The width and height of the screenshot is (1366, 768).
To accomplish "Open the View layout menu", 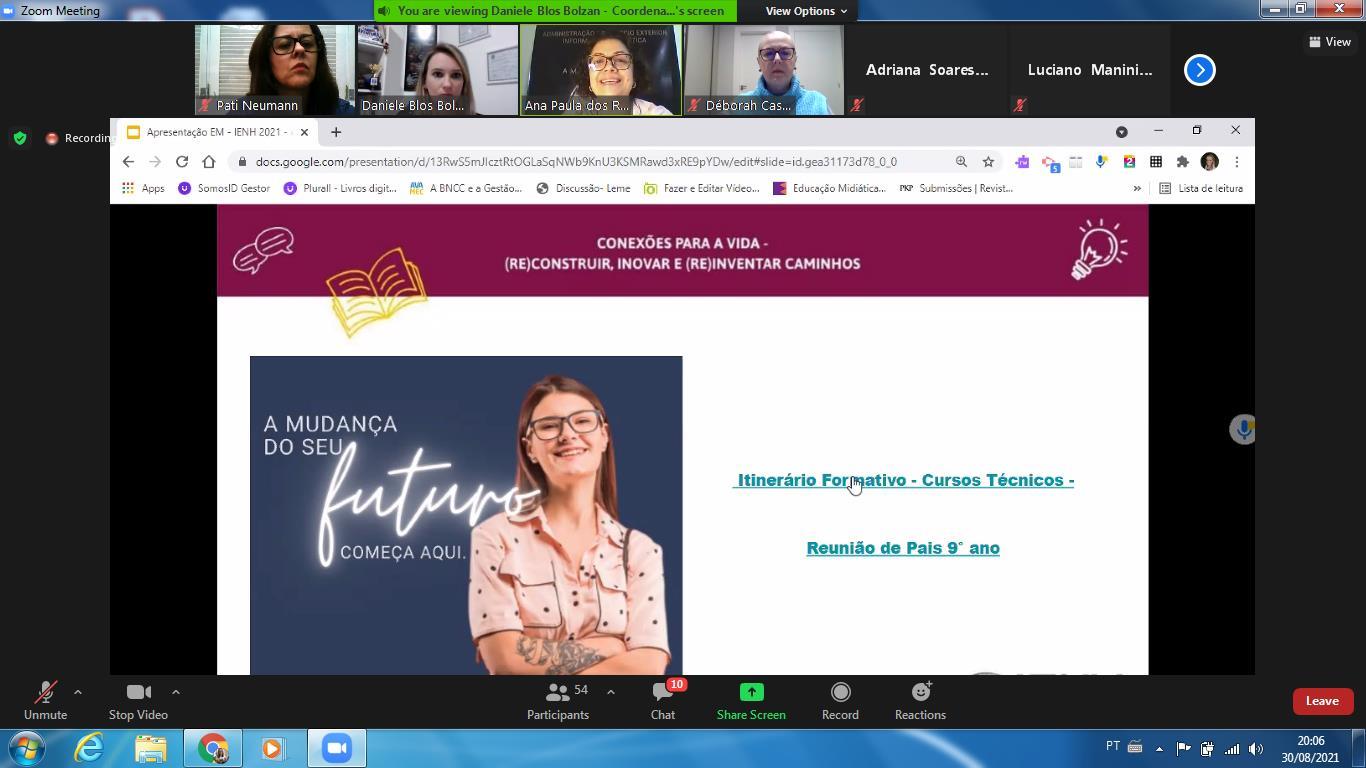I will click(1330, 42).
